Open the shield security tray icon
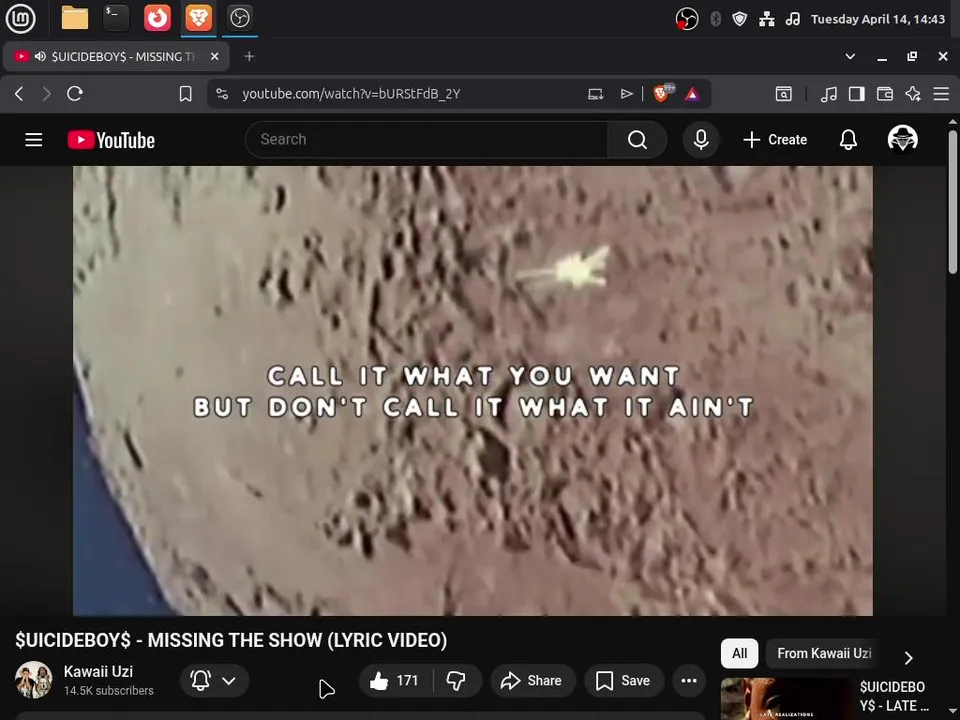This screenshot has width=960, height=720. tap(740, 19)
